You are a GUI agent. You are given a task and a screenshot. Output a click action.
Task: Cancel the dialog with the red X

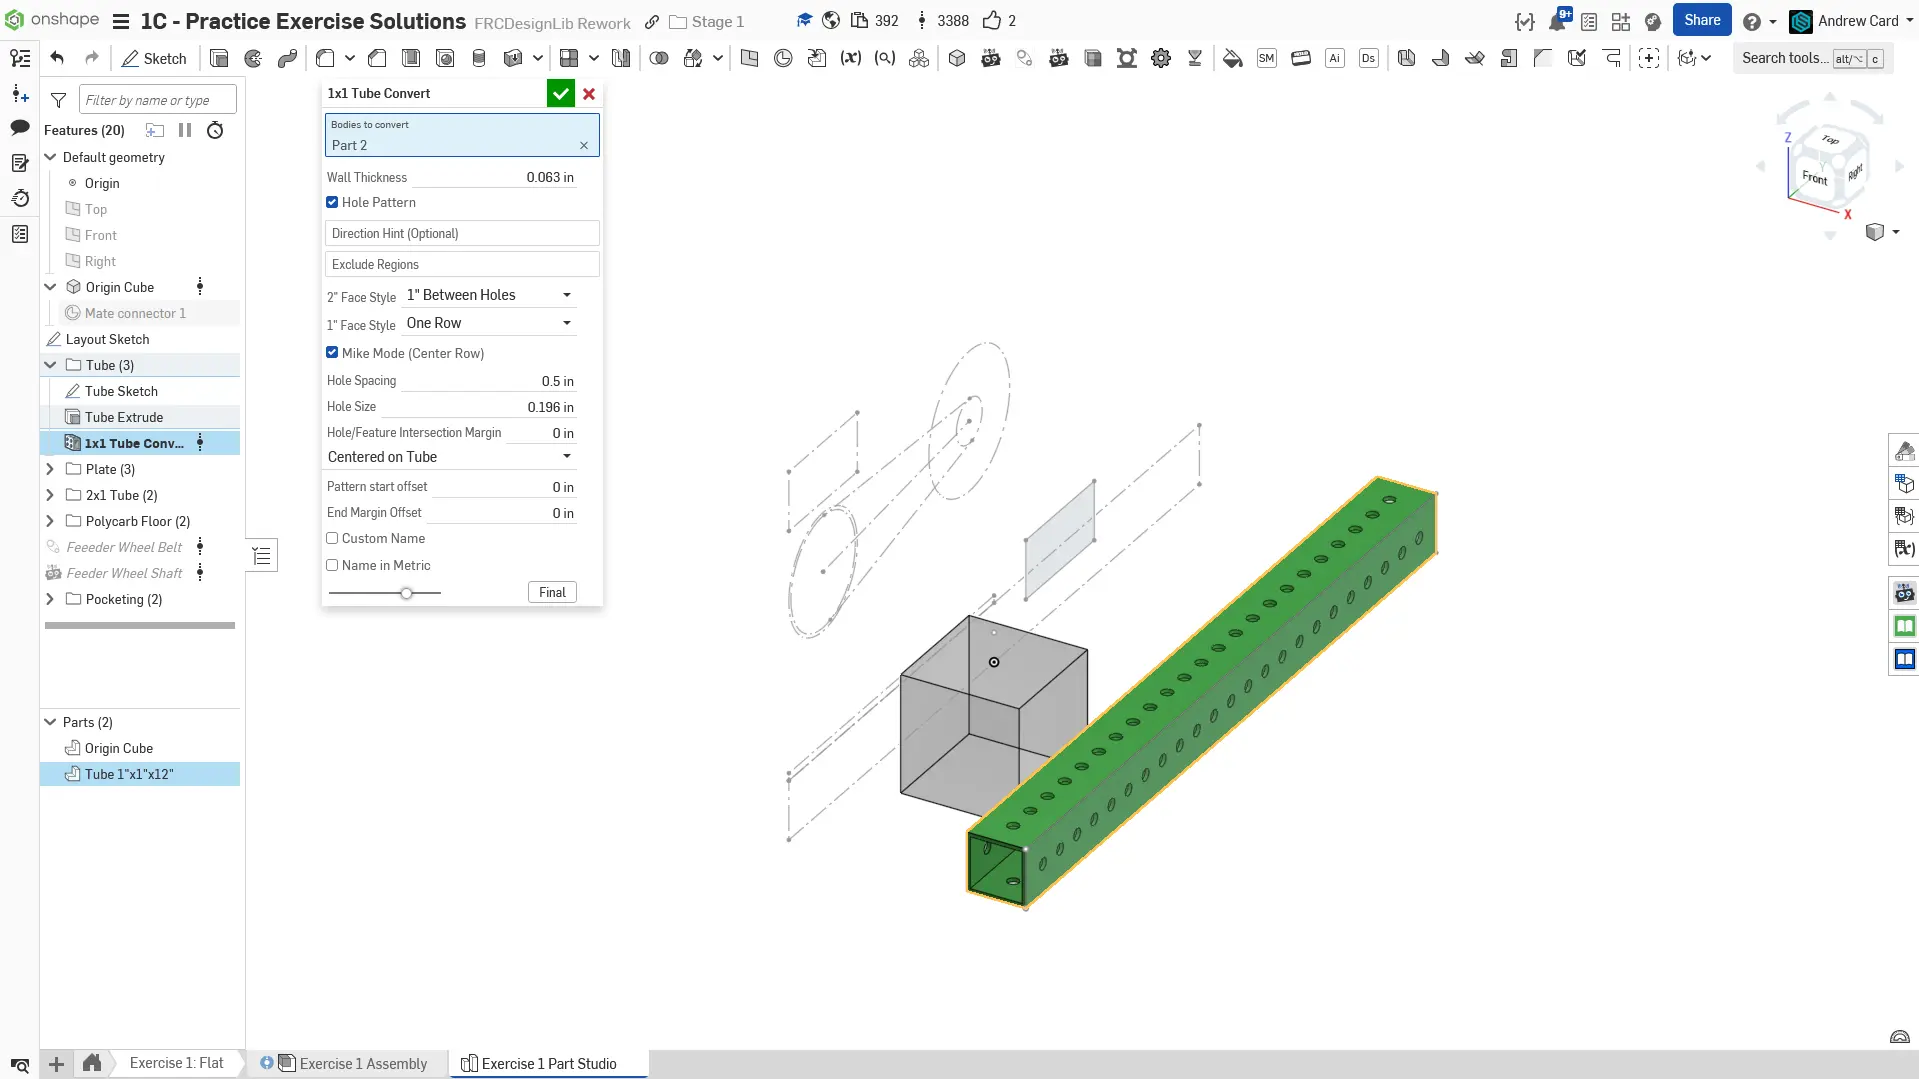[589, 93]
